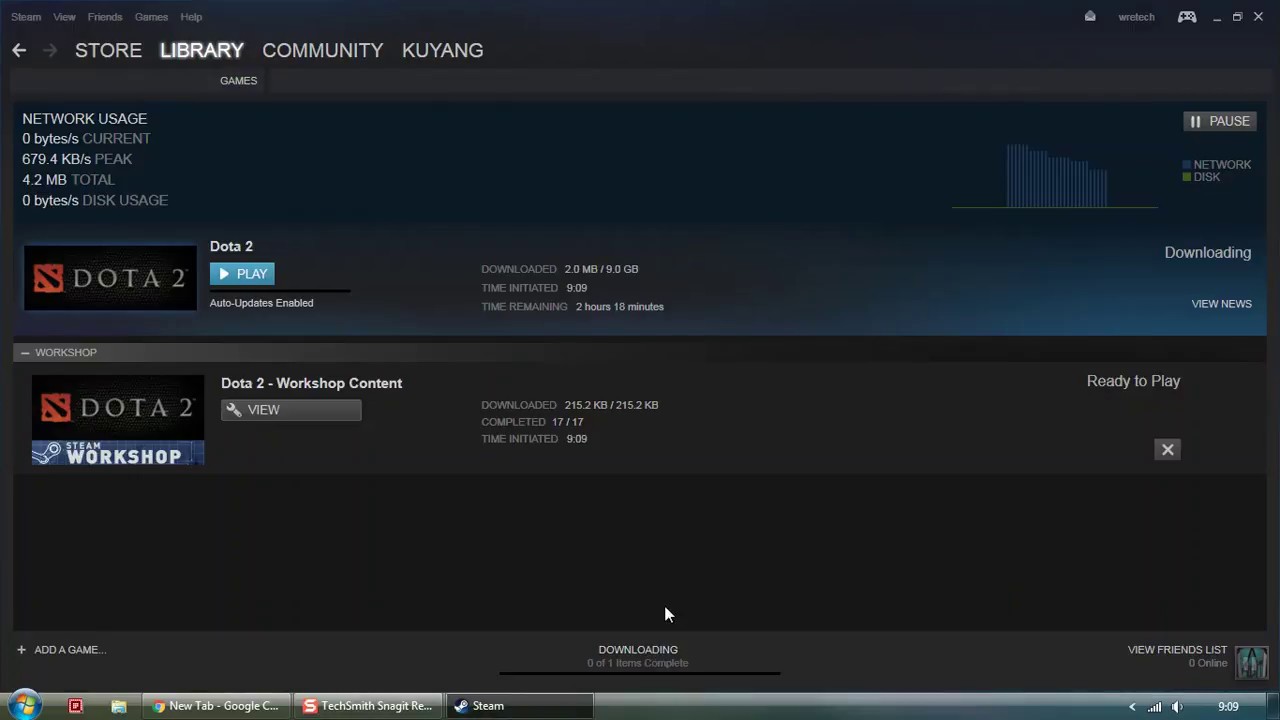Go forward with the right arrow

pyautogui.click(x=50, y=50)
